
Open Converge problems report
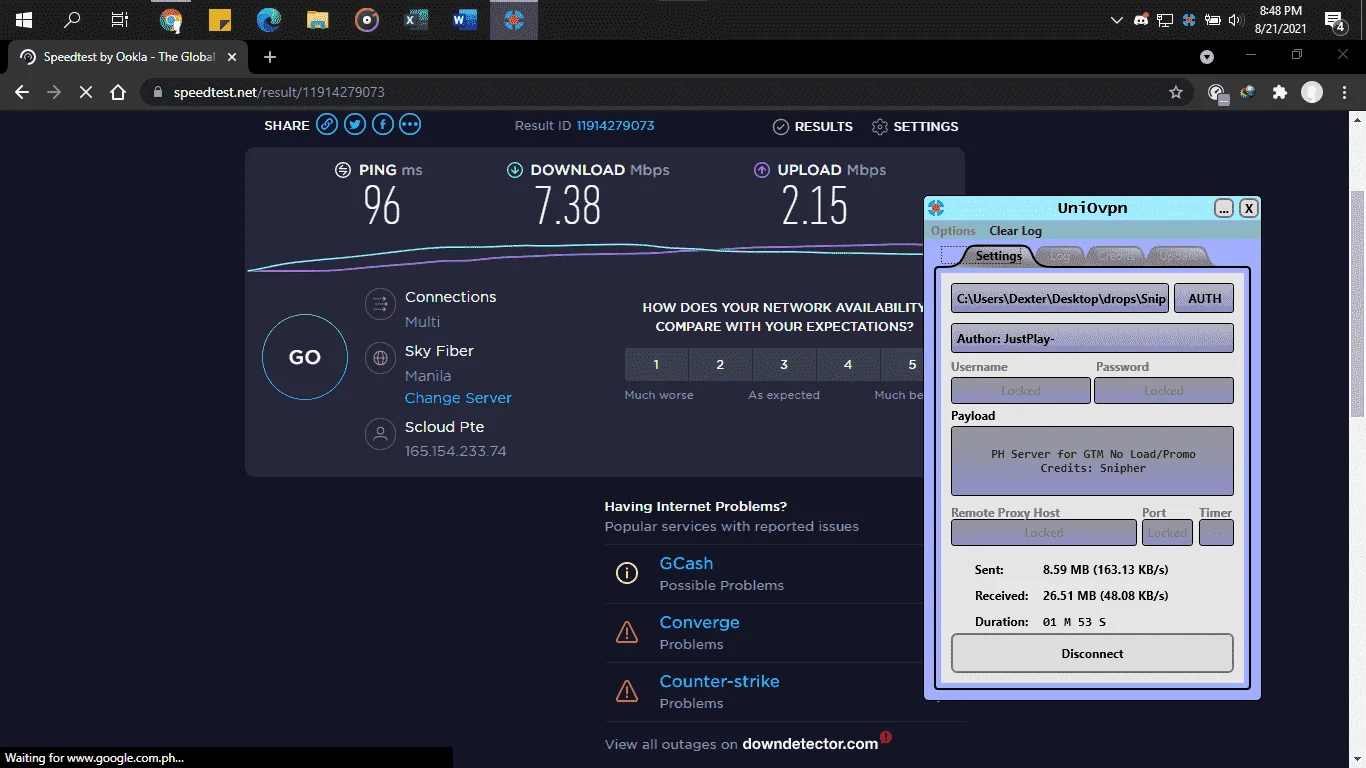tap(699, 622)
